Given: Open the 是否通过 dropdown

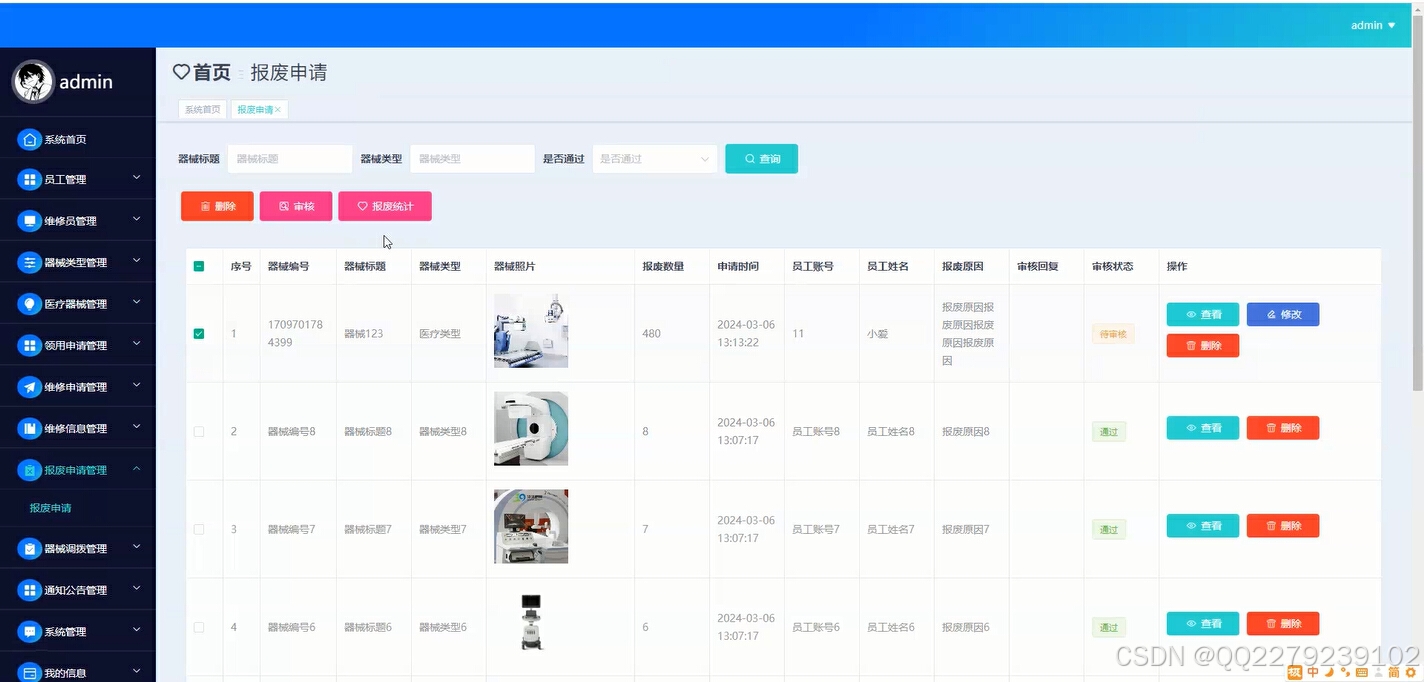Looking at the screenshot, I should (x=654, y=158).
